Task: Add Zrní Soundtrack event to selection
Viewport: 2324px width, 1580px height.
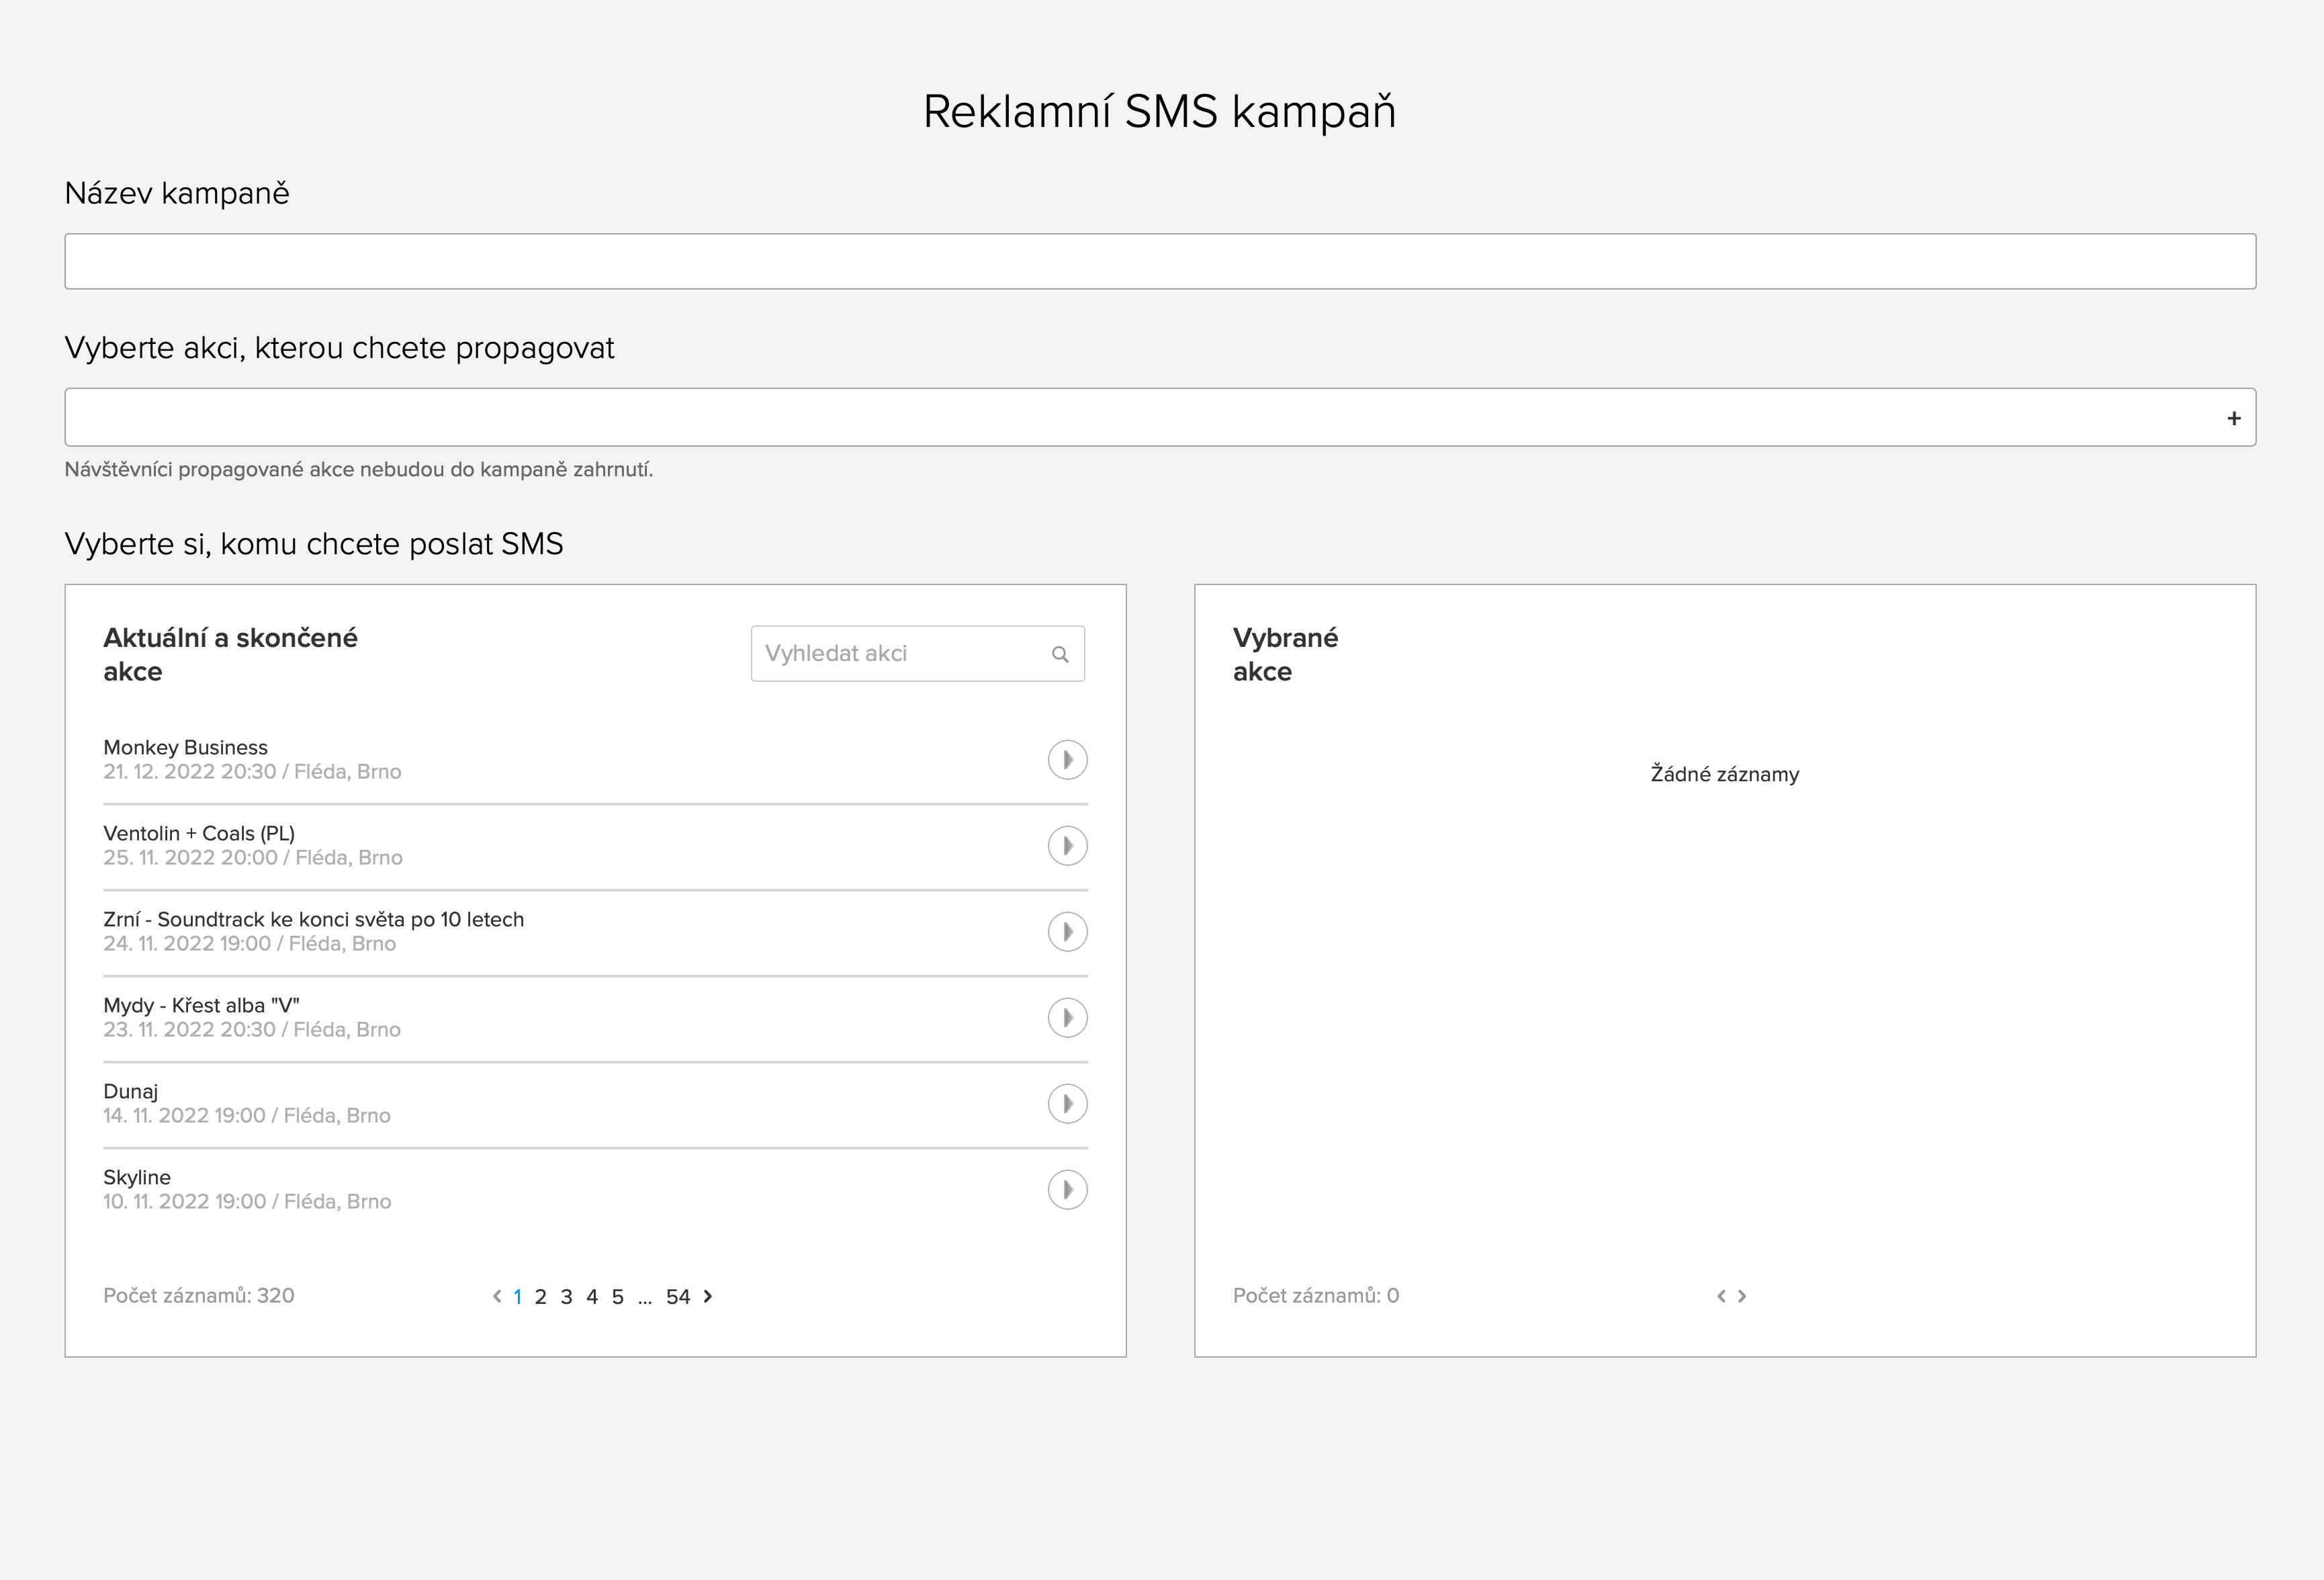Action: pos(1067,932)
